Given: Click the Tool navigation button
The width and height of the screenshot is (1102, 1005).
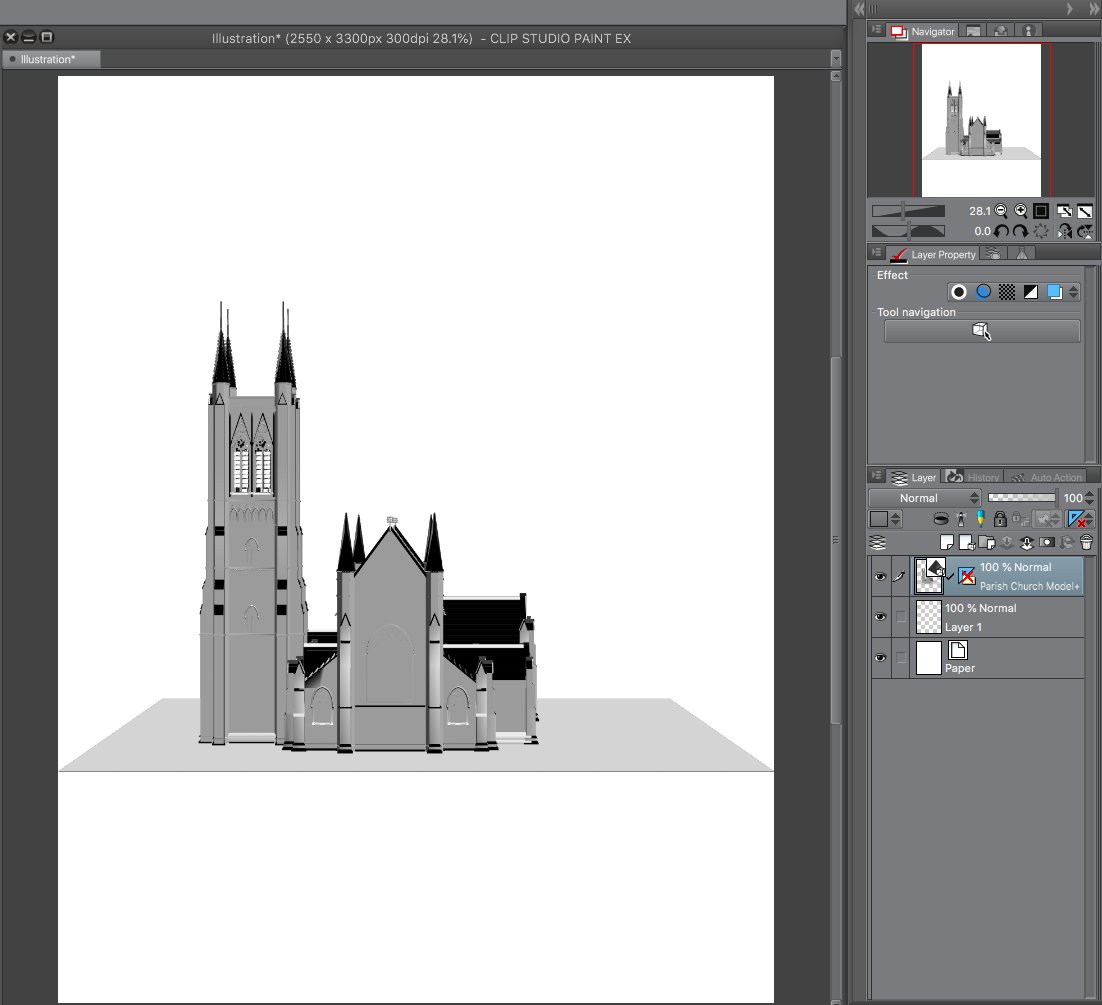Looking at the screenshot, I should [981, 332].
